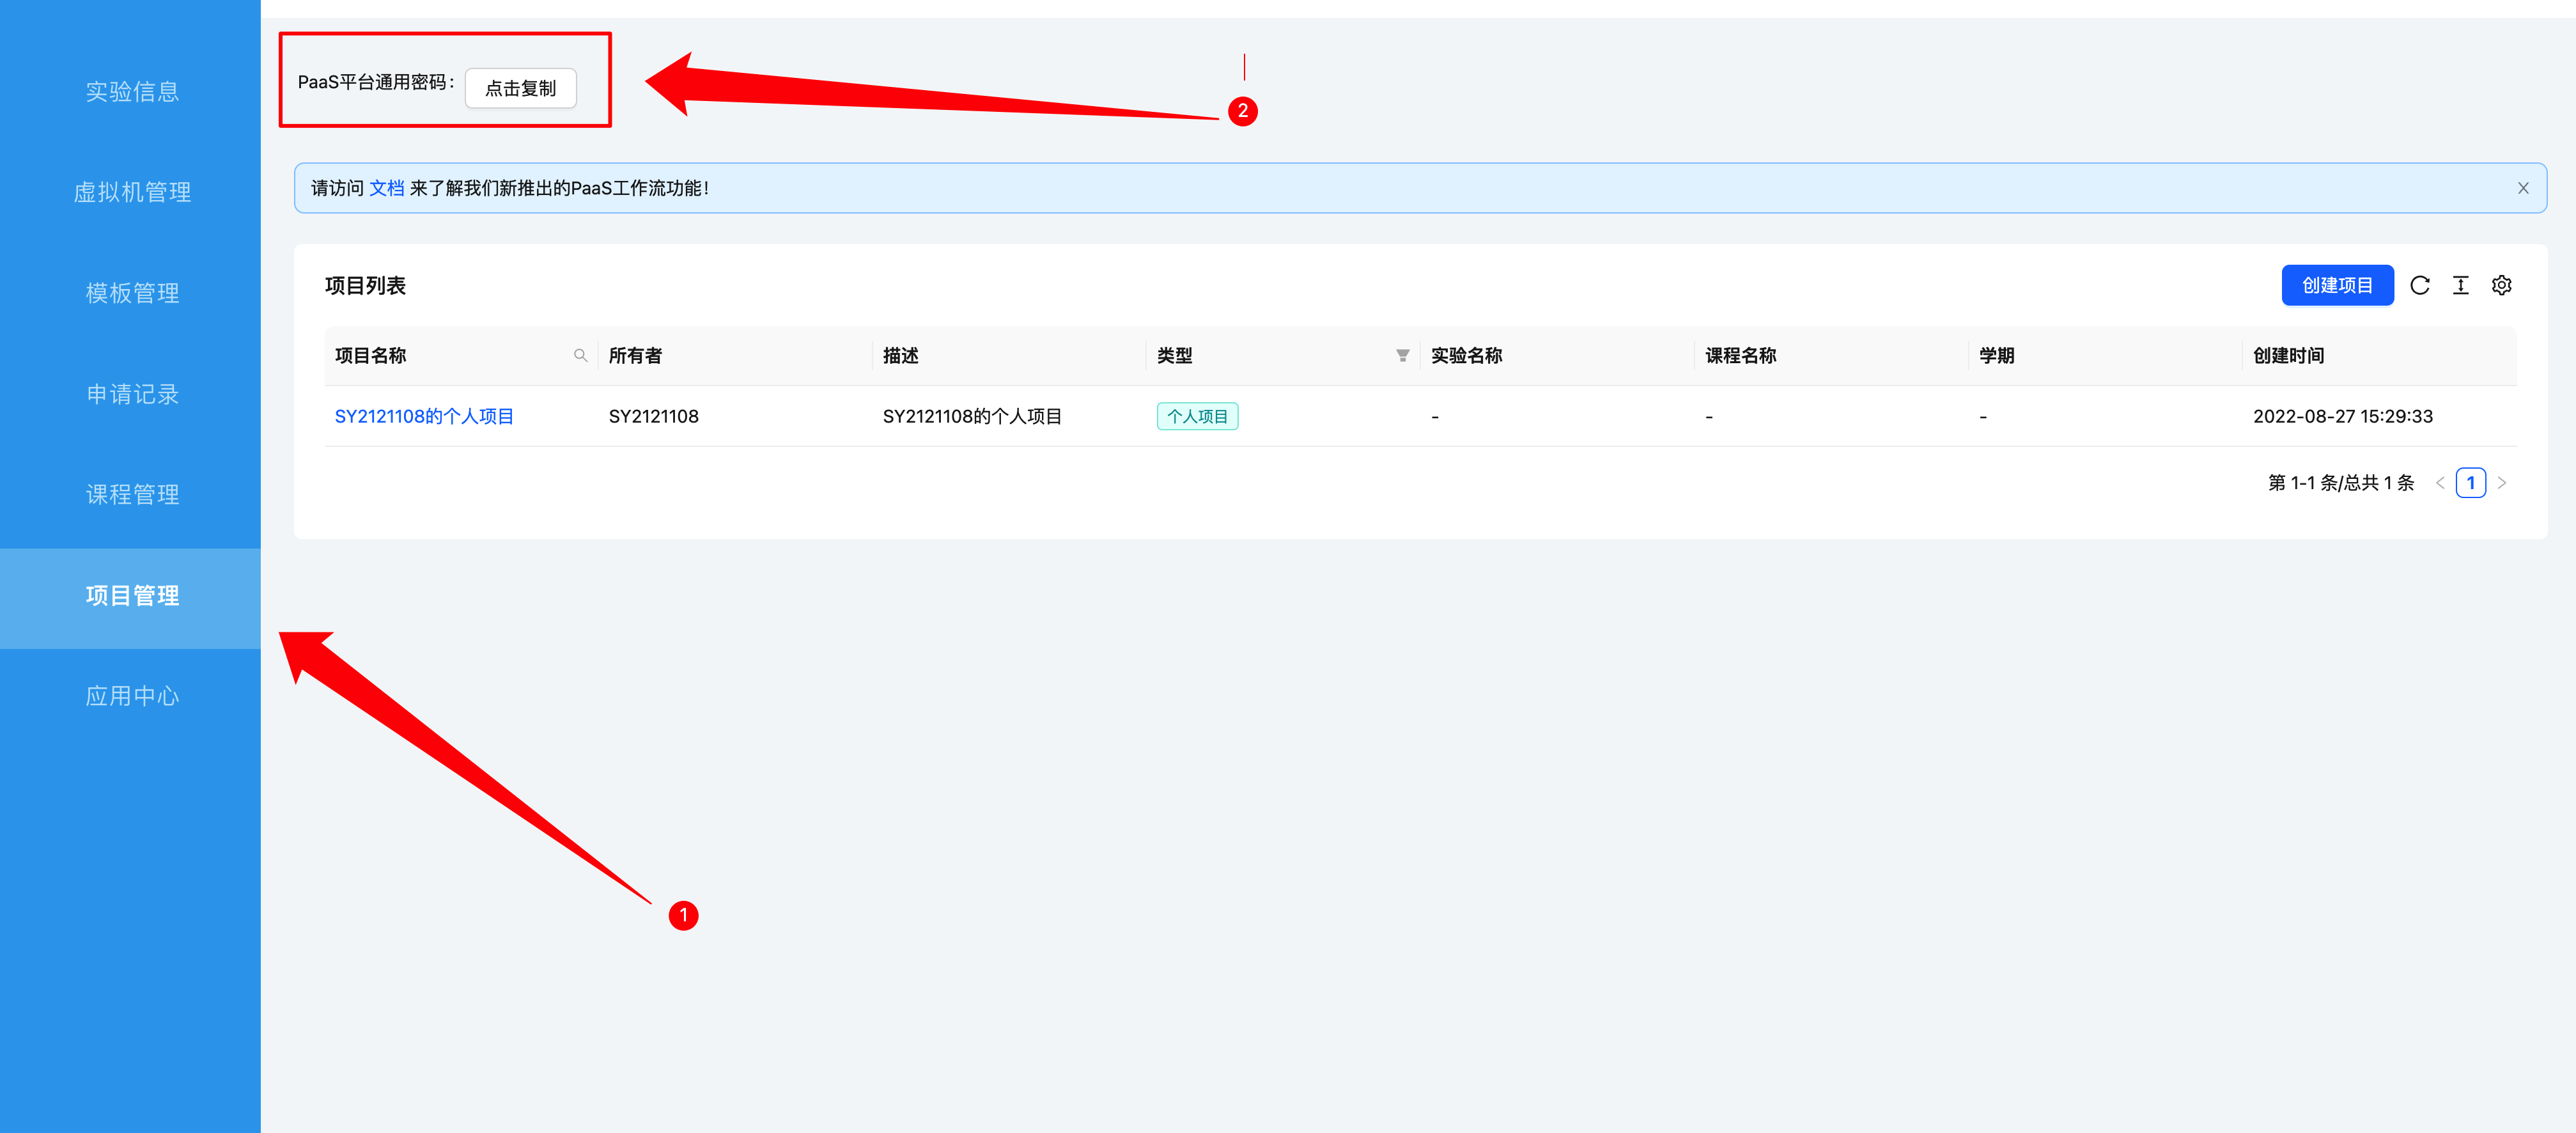2576x1133 pixels.
Task: Open the column settings gear icon
Action: point(2501,286)
